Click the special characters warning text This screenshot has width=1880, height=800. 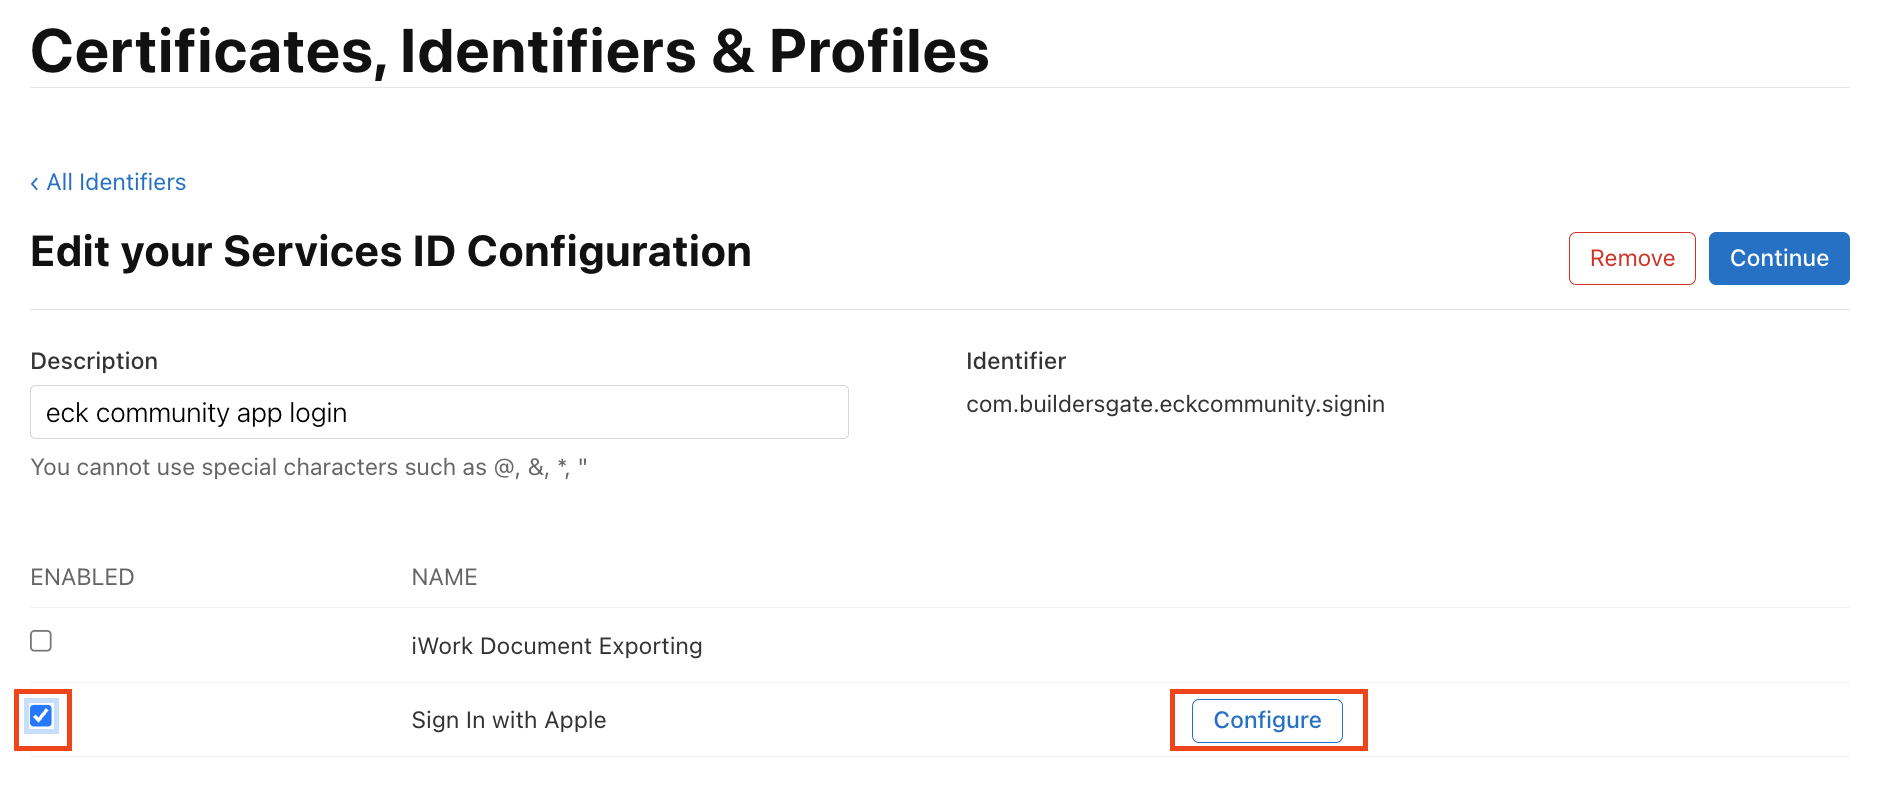[x=310, y=466]
